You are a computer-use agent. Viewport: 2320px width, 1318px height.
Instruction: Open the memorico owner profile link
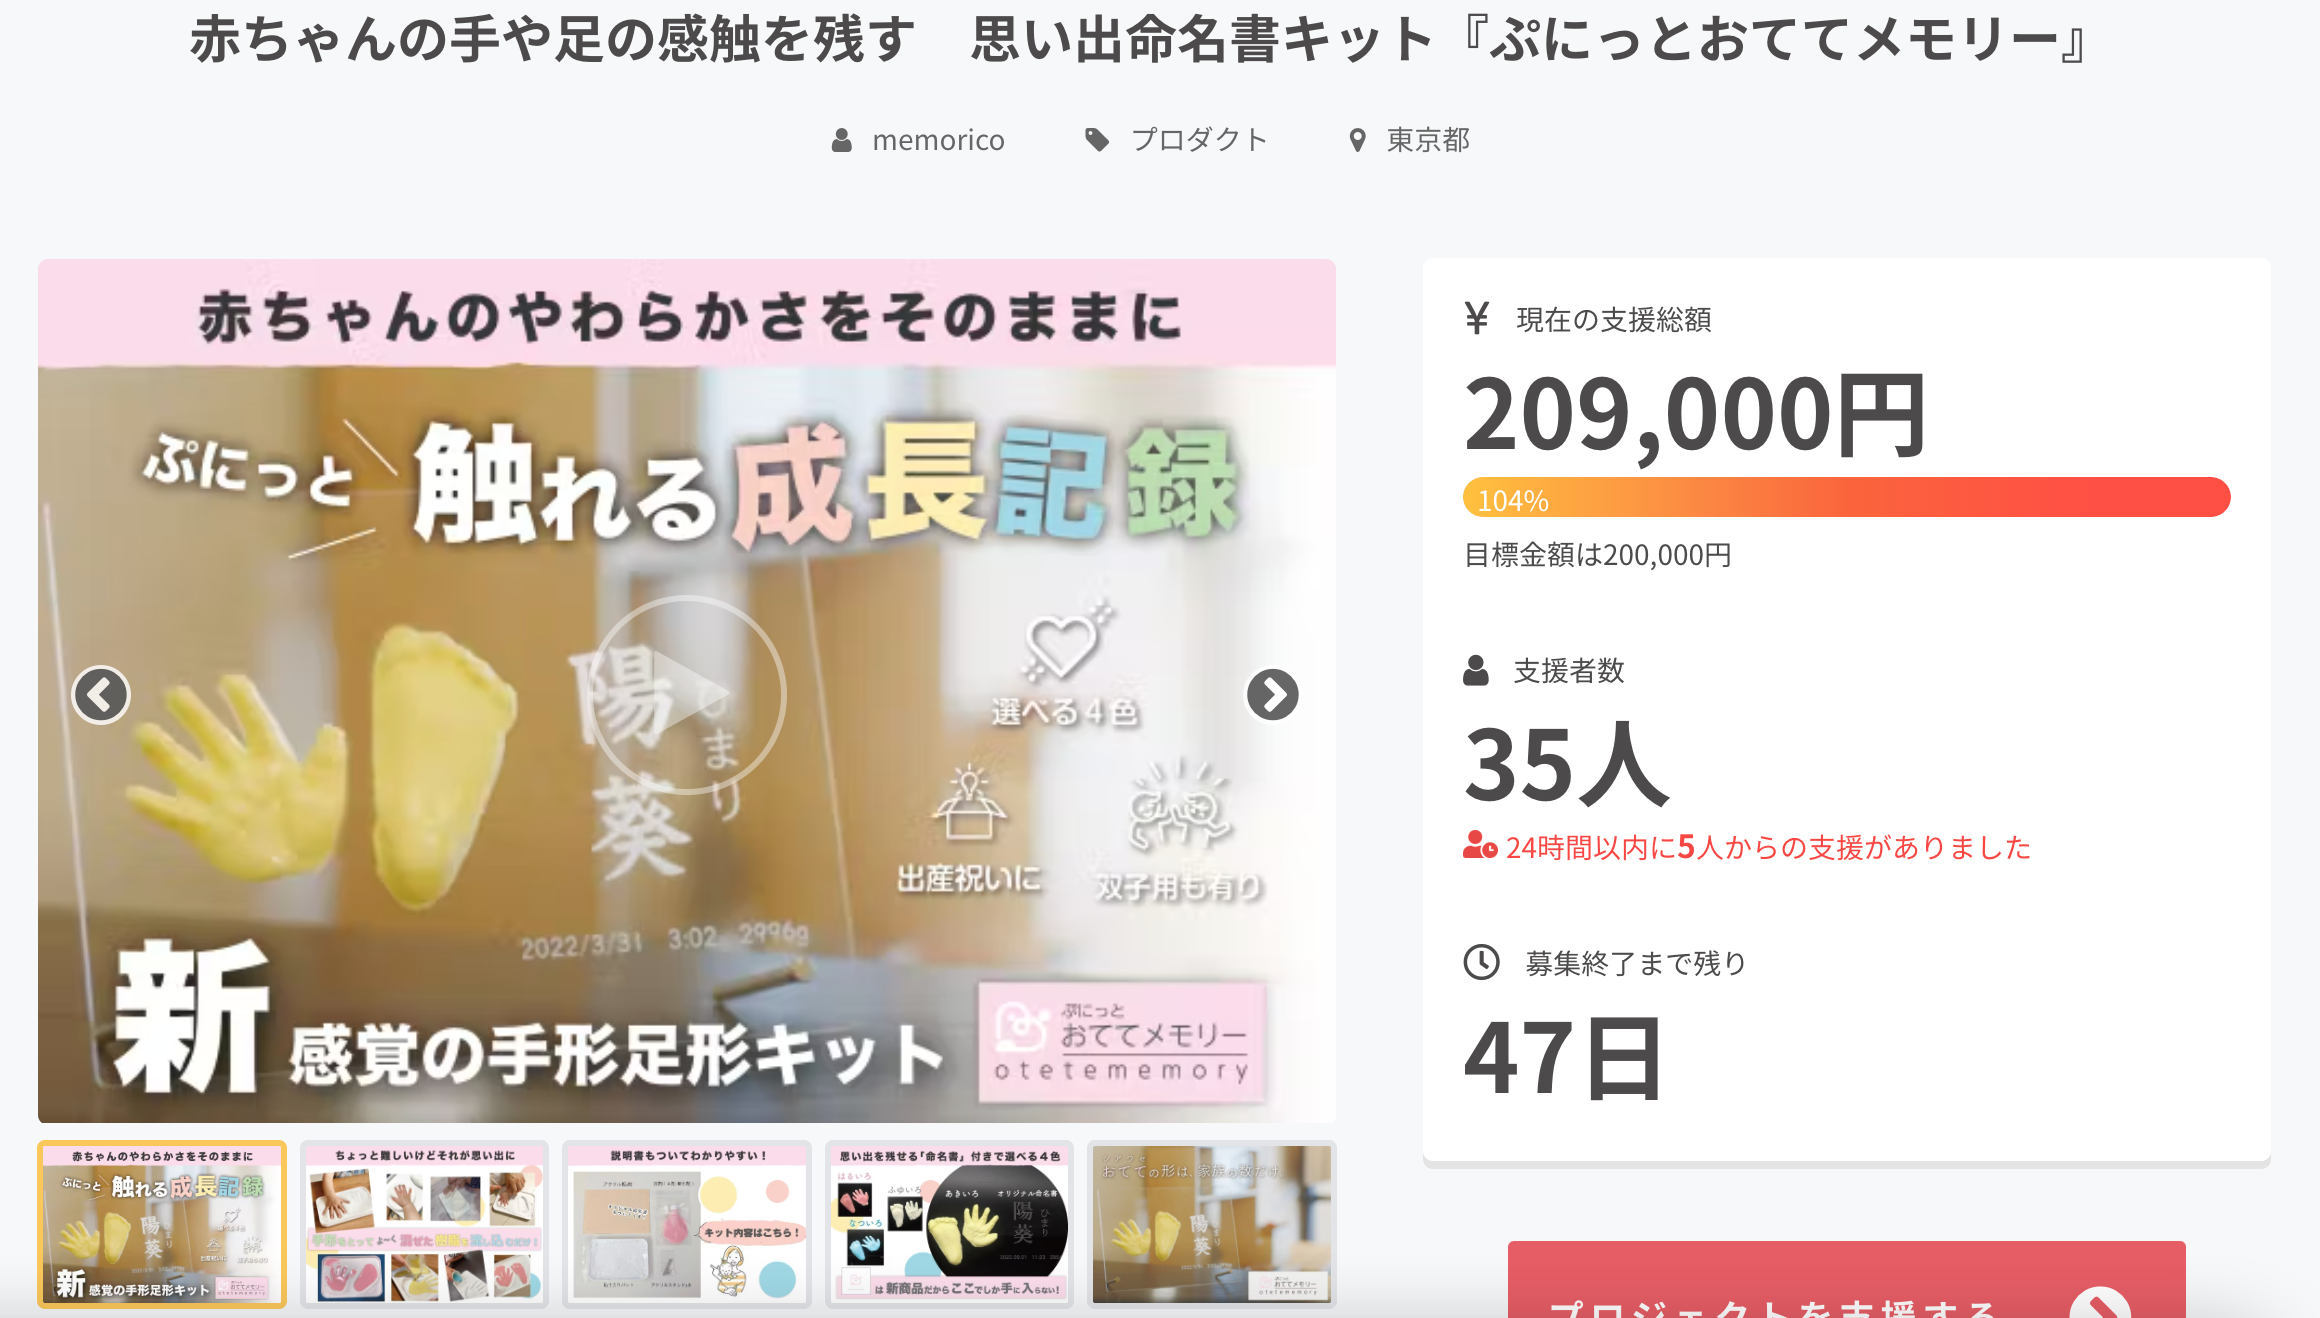pyautogui.click(x=938, y=140)
